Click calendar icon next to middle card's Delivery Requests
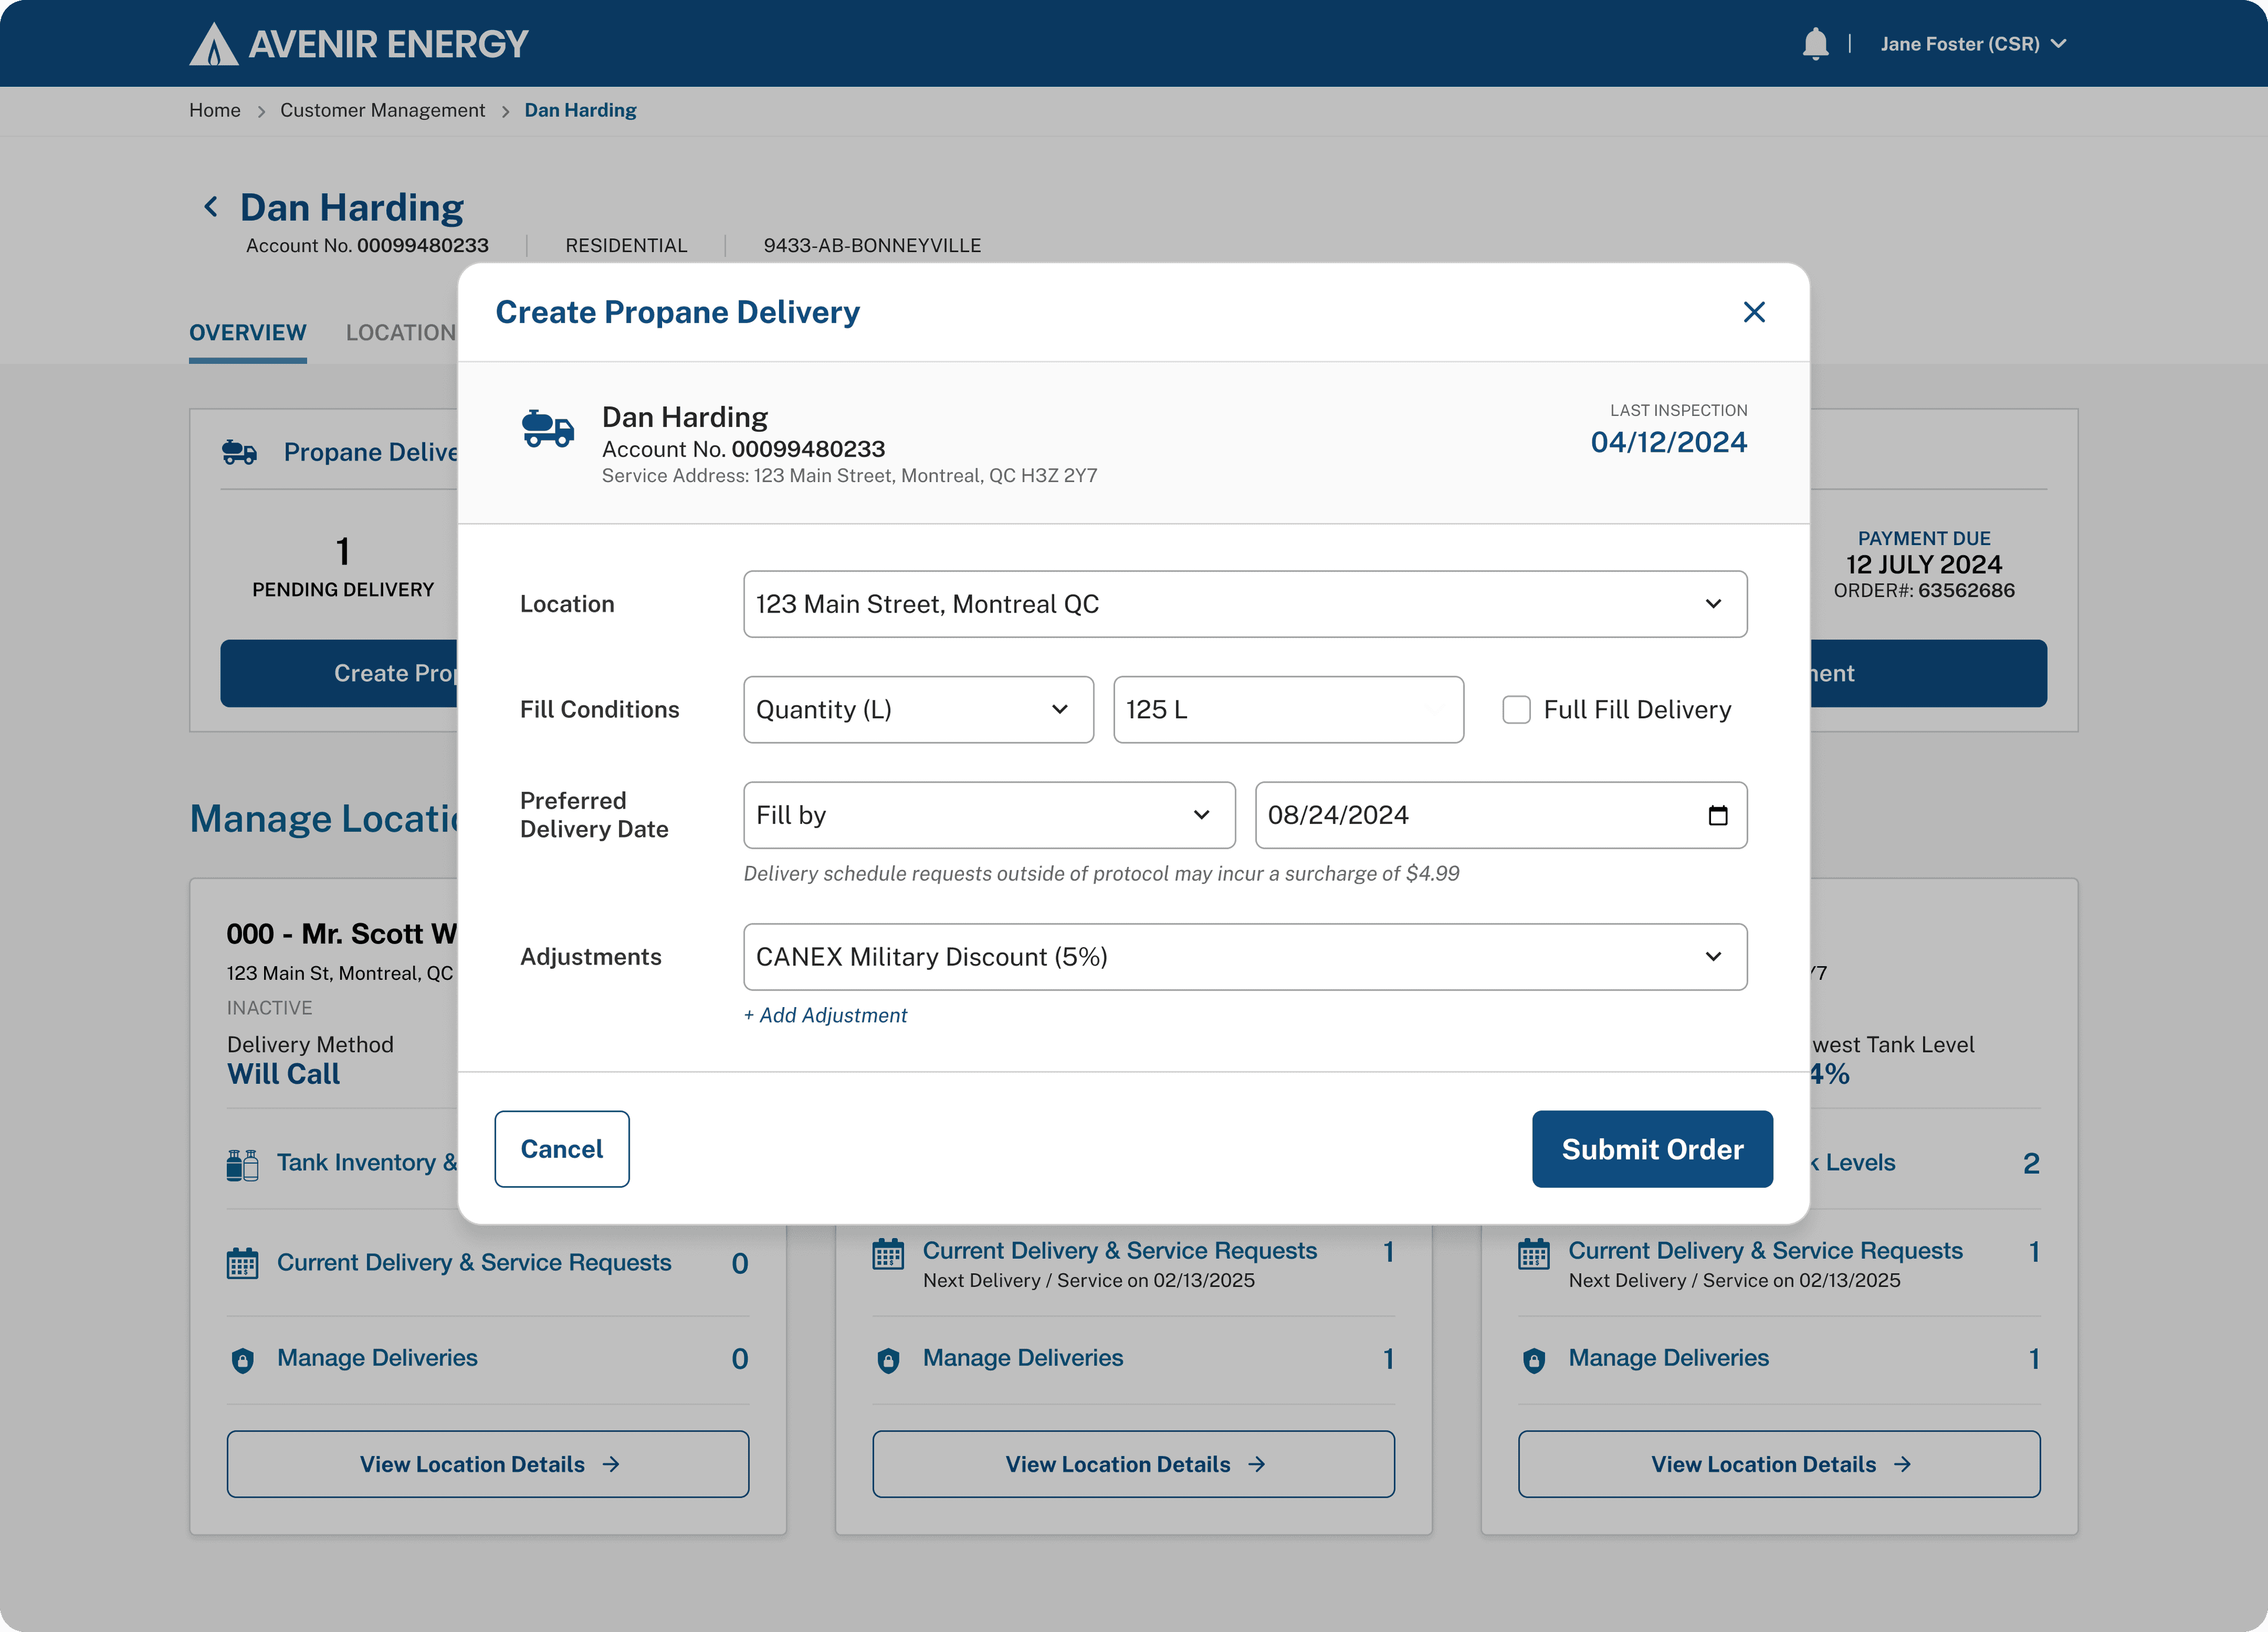The image size is (2268, 1632). point(888,1253)
